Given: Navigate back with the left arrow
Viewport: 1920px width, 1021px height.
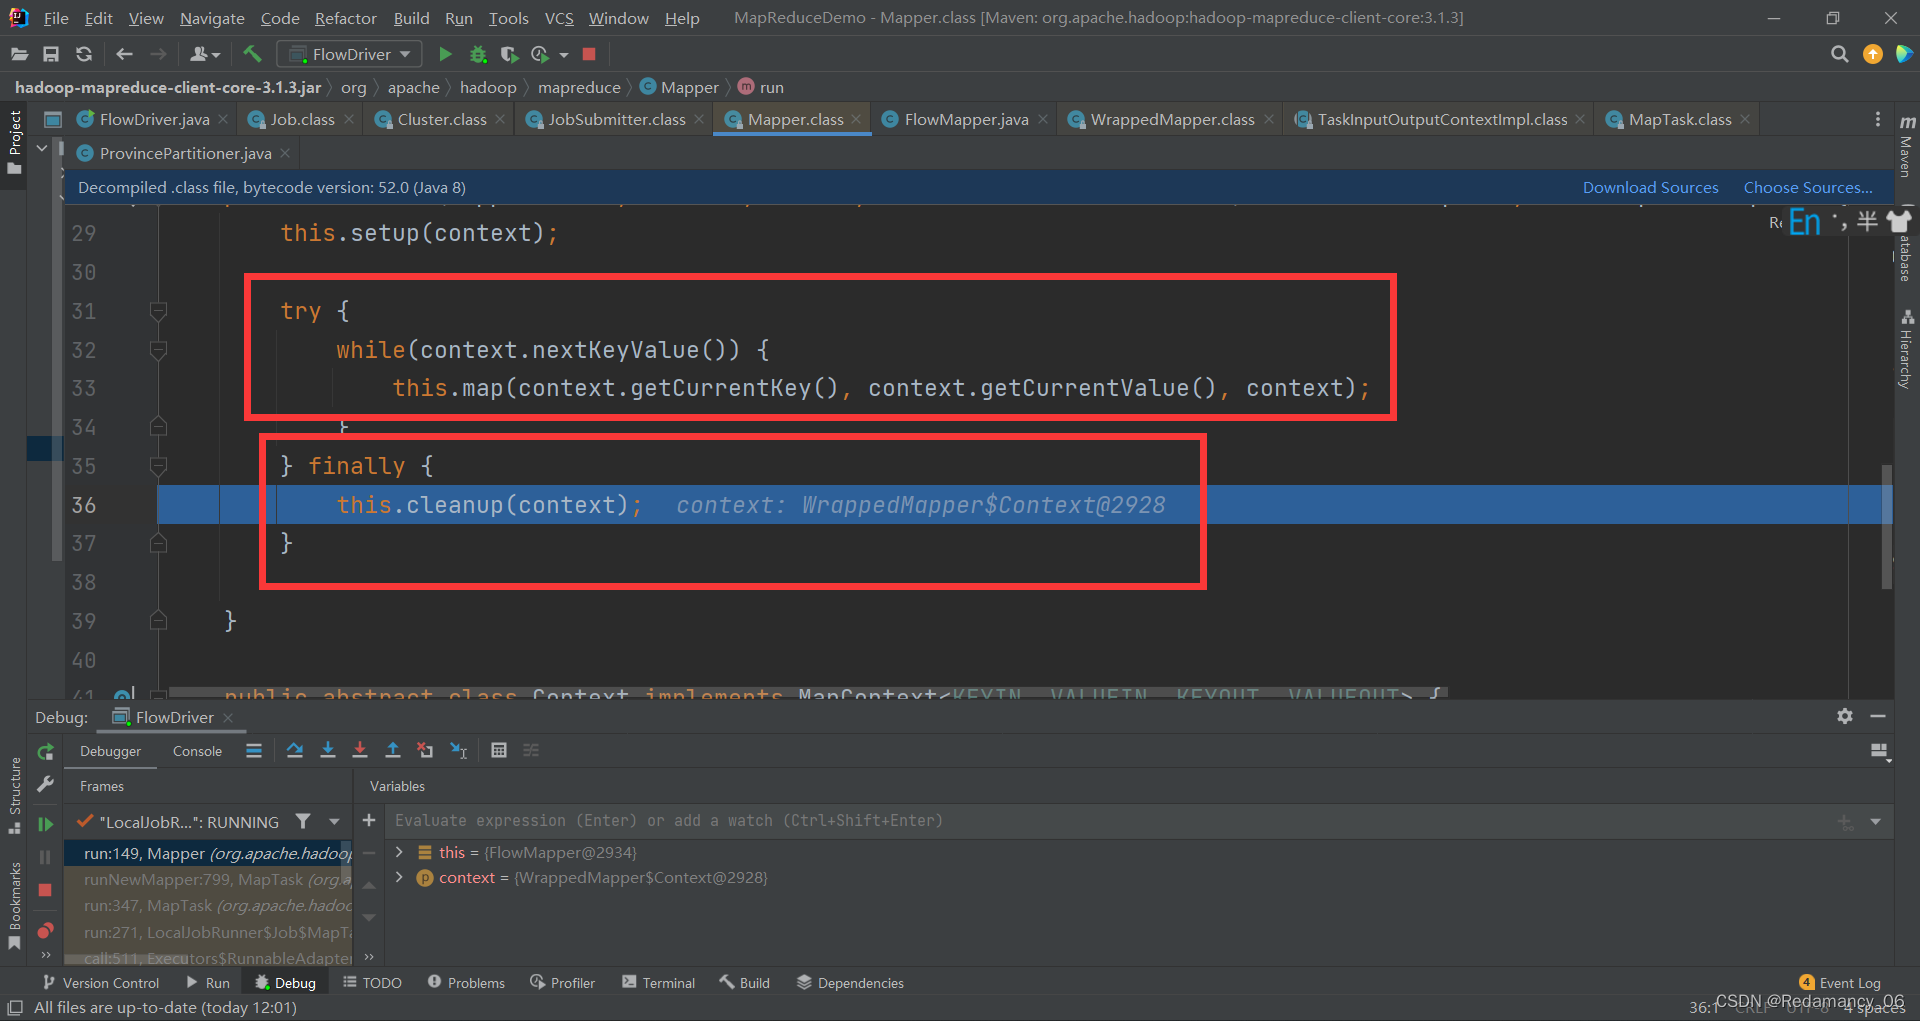Looking at the screenshot, I should click(124, 54).
